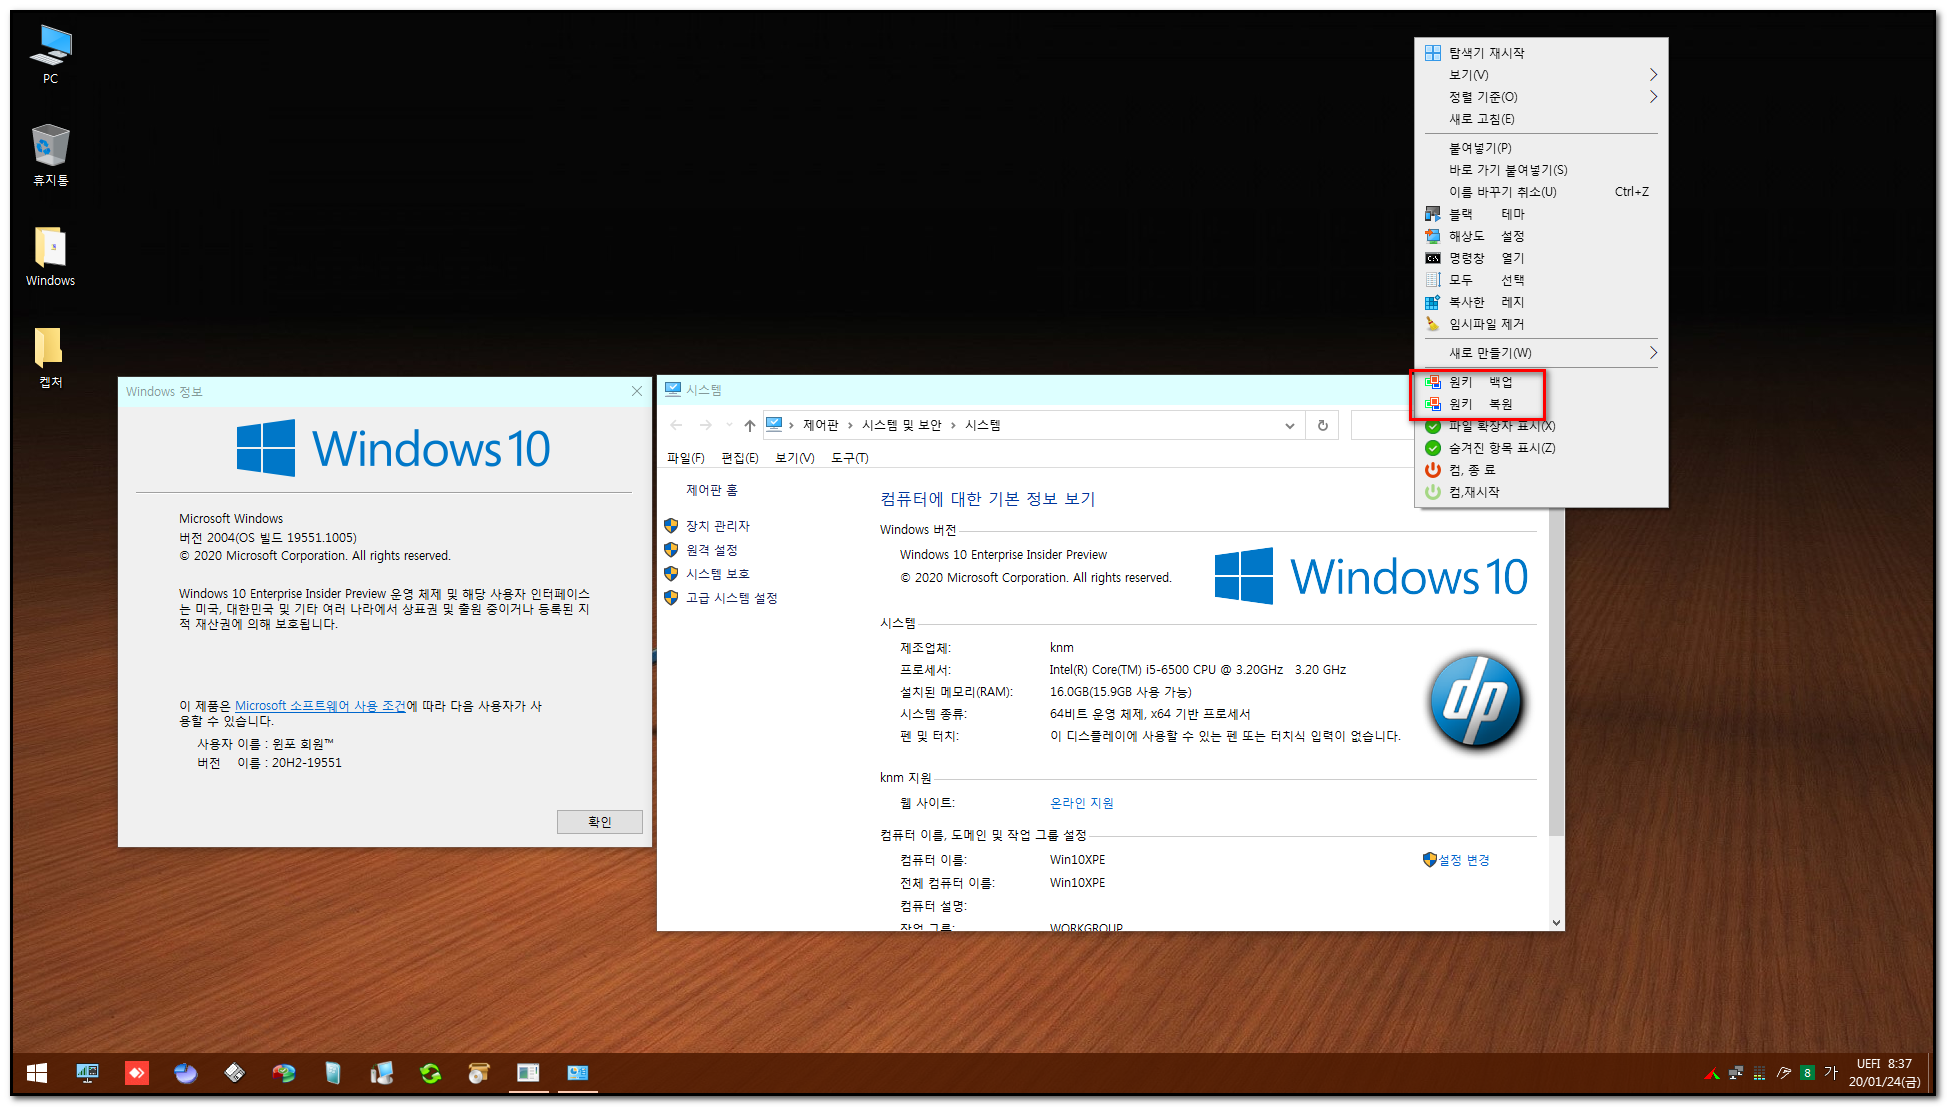Open 시스템 보호 link
The image size is (1947, 1107).
718,574
